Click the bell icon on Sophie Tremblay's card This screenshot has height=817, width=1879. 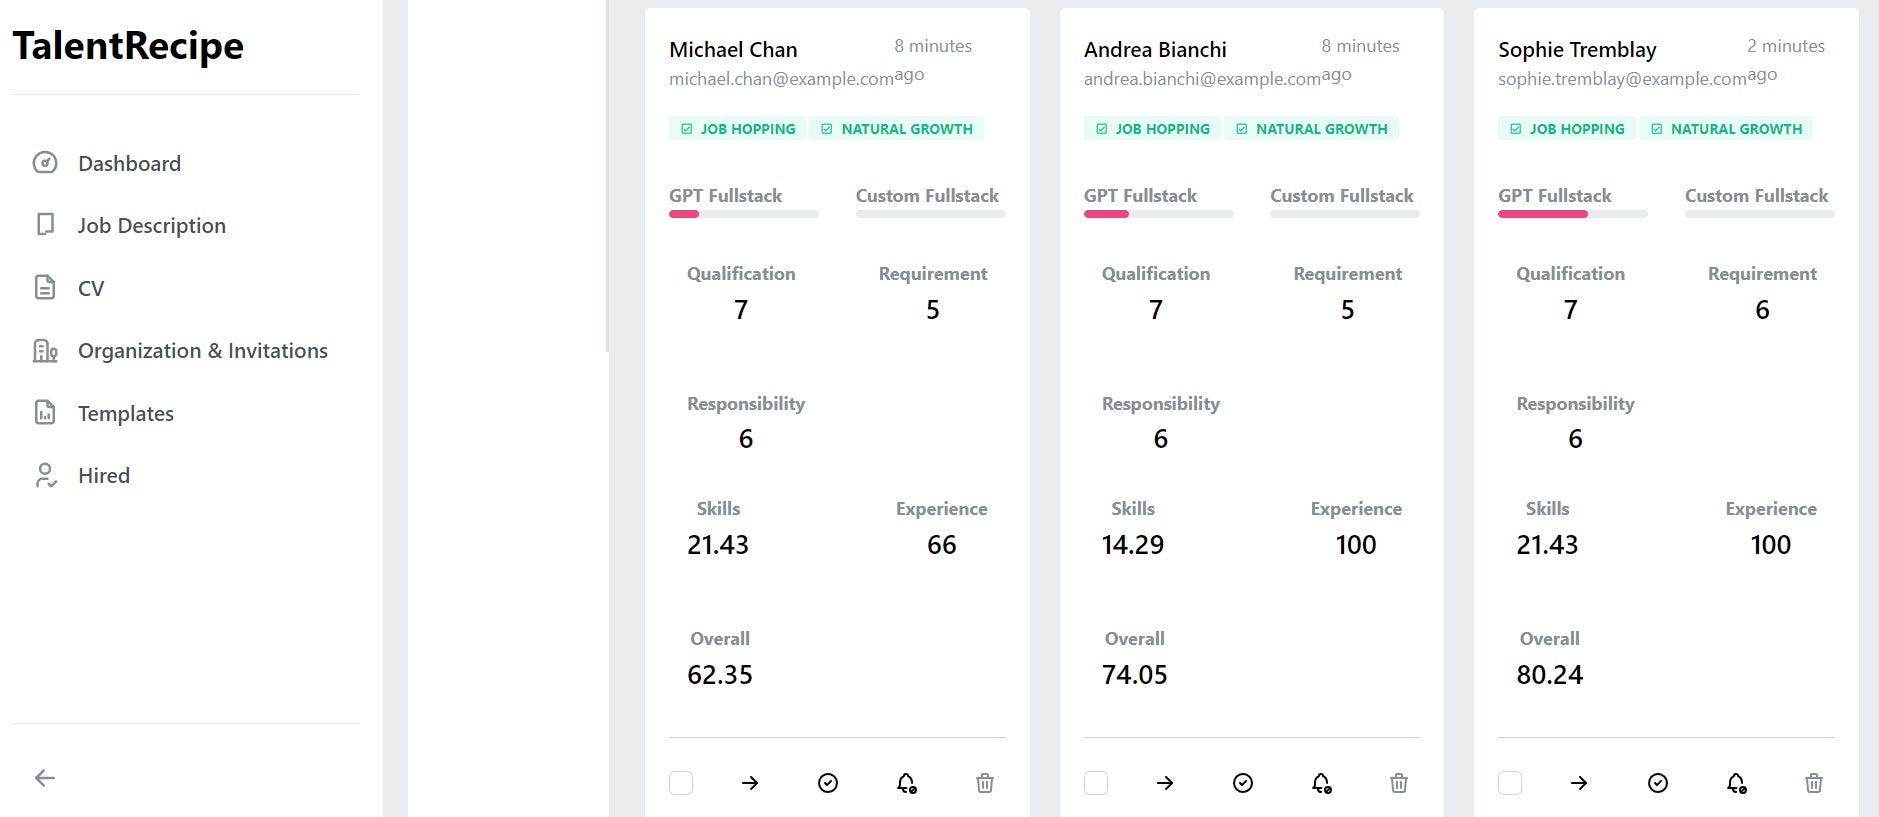1737,783
